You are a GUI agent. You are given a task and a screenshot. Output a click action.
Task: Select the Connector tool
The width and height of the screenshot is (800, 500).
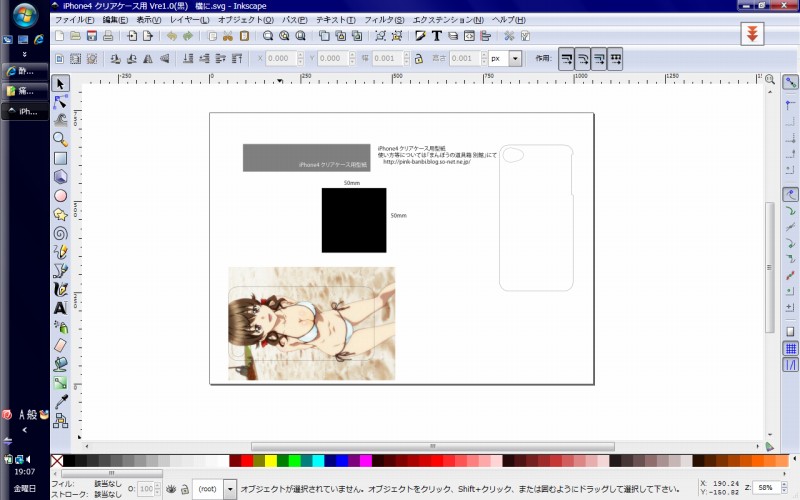point(60,420)
